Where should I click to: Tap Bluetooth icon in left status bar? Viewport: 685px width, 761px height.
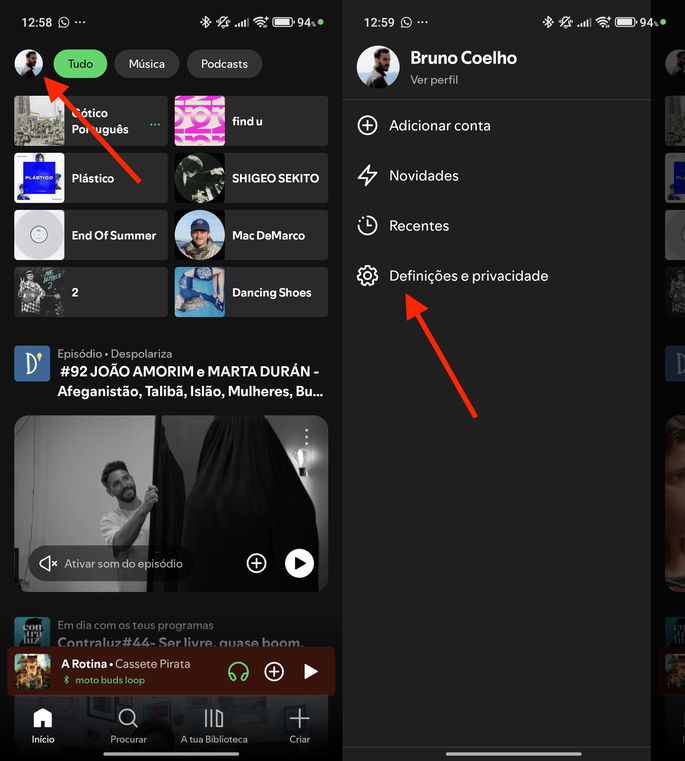pyautogui.click(x=206, y=22)
